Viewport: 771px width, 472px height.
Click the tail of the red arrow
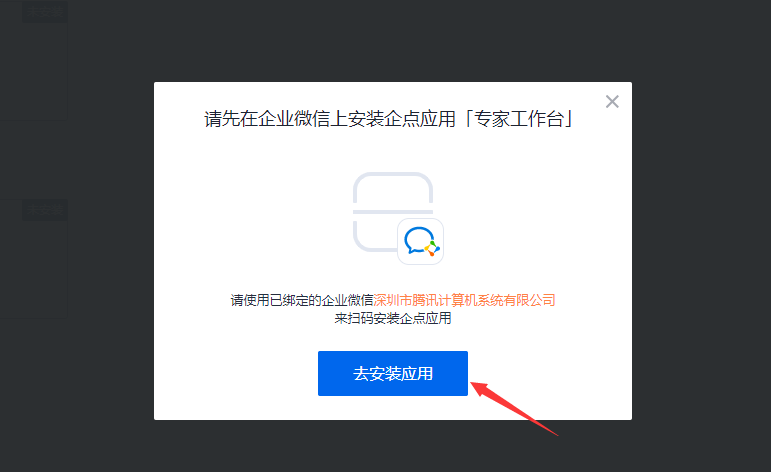[555, 434]
